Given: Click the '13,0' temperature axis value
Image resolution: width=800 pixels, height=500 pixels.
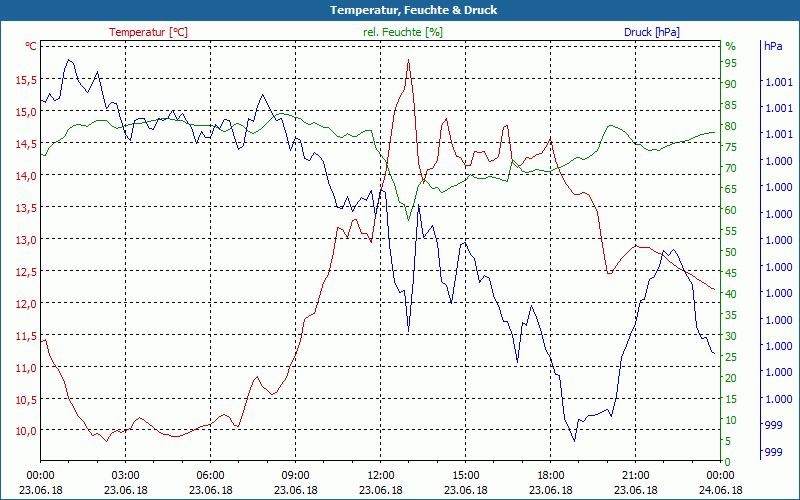Looking at the screenshot, I should click(27, 240).
